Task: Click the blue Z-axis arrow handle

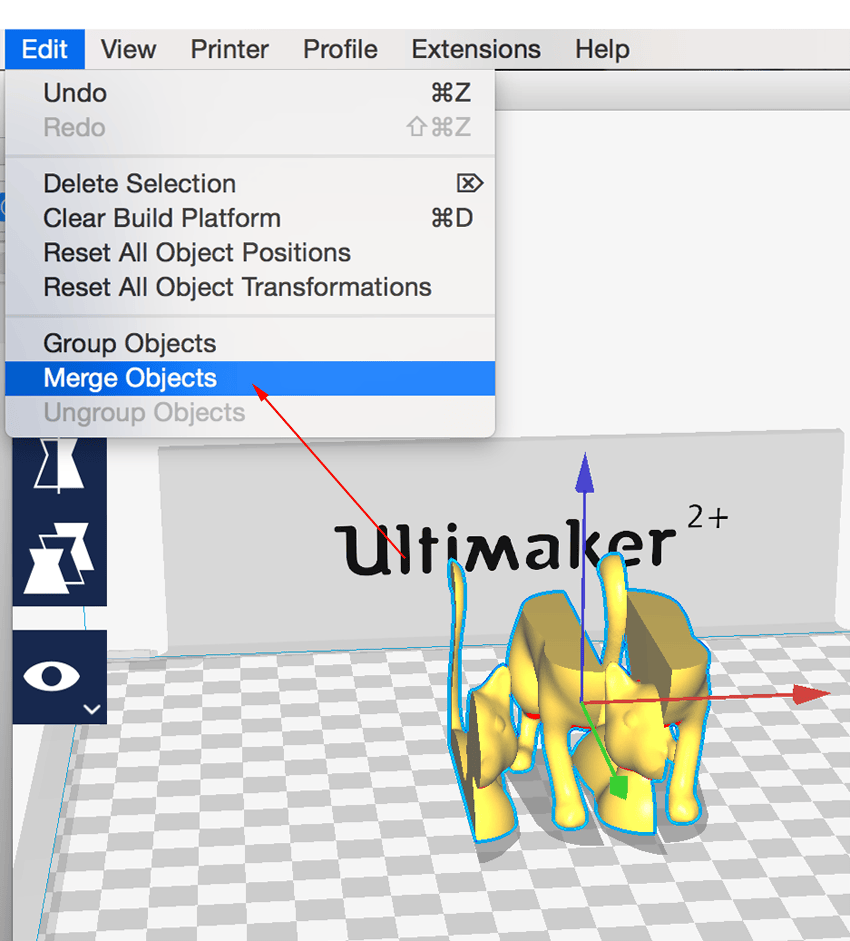Action: pyautogui.click(x=585, y=474)
